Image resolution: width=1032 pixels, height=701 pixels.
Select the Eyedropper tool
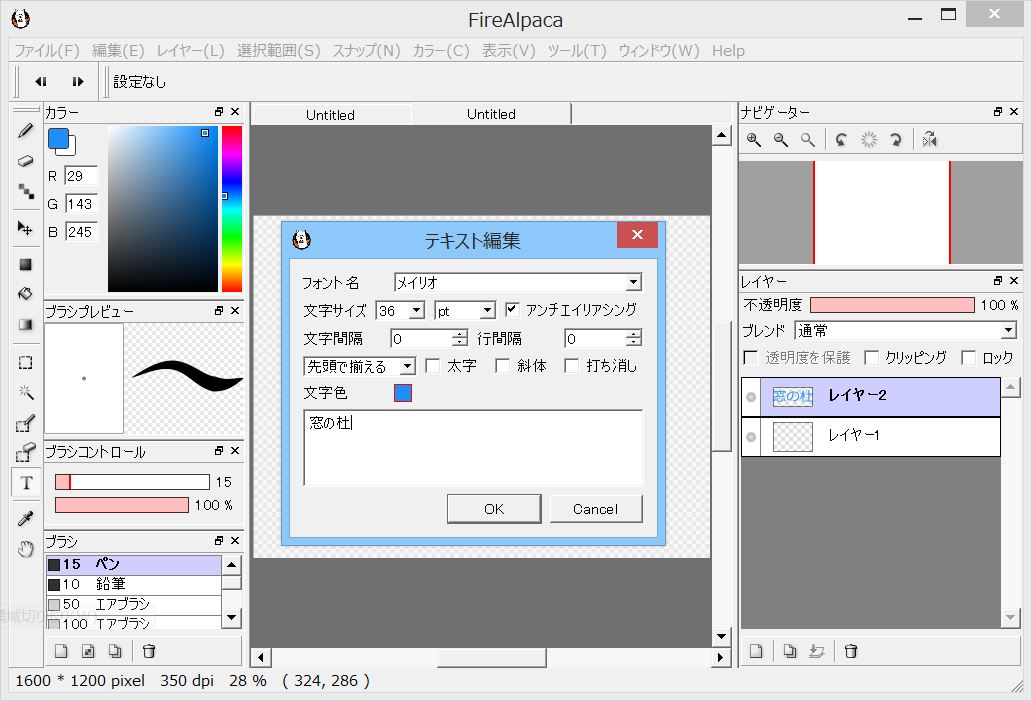tap(25, 516)
